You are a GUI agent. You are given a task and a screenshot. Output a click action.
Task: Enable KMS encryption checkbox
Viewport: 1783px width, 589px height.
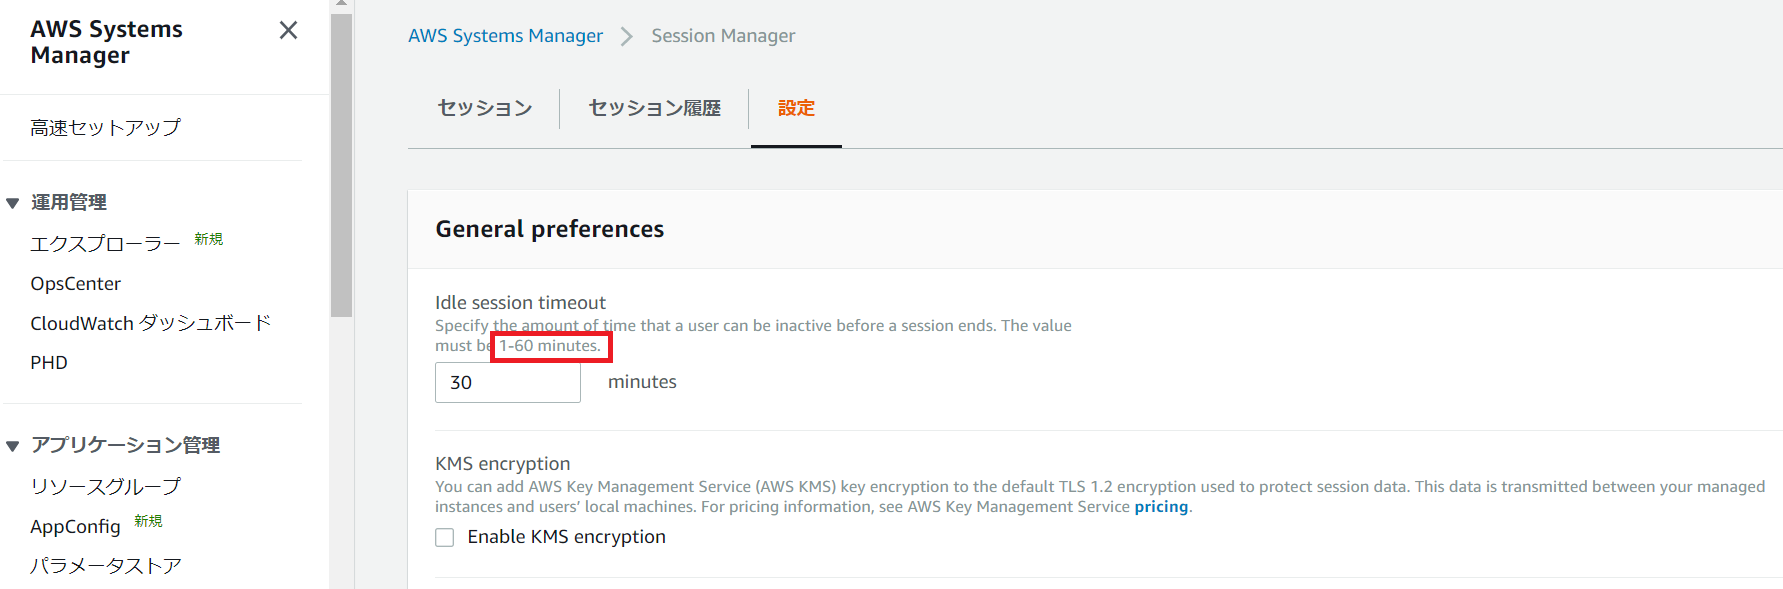445,538
